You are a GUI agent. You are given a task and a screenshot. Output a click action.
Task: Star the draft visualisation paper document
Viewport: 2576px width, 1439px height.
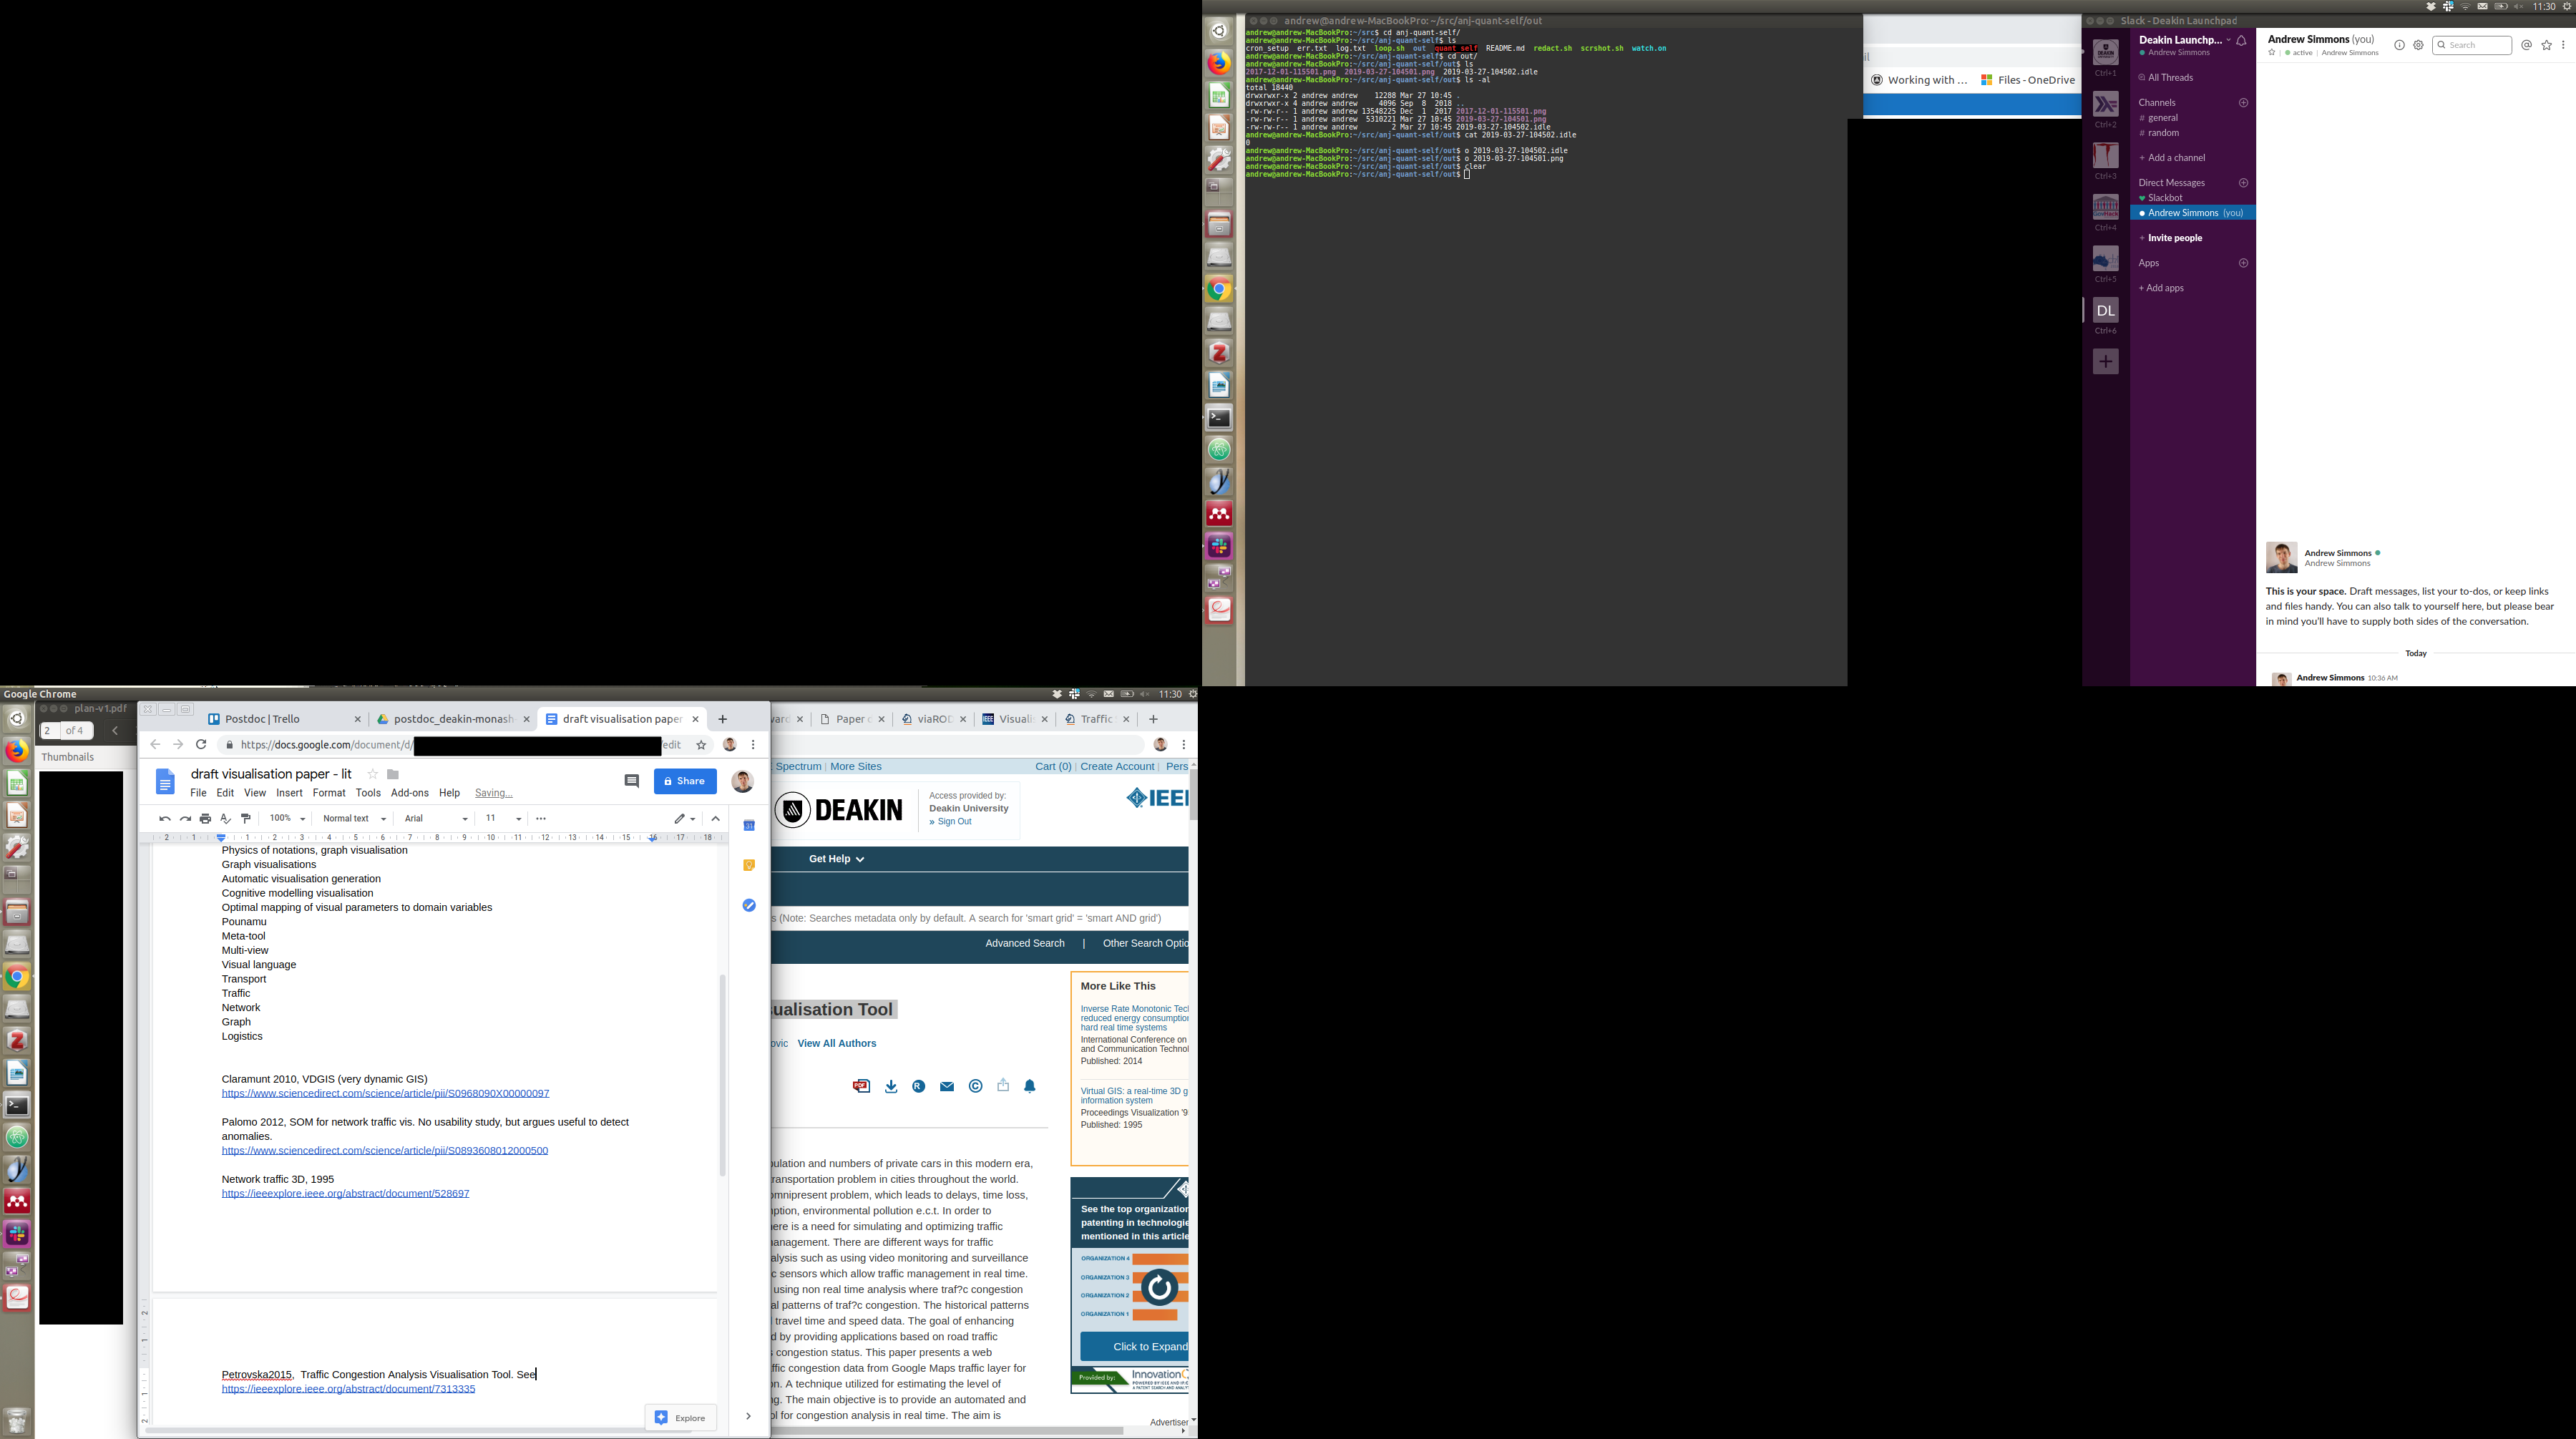[372, 774]
